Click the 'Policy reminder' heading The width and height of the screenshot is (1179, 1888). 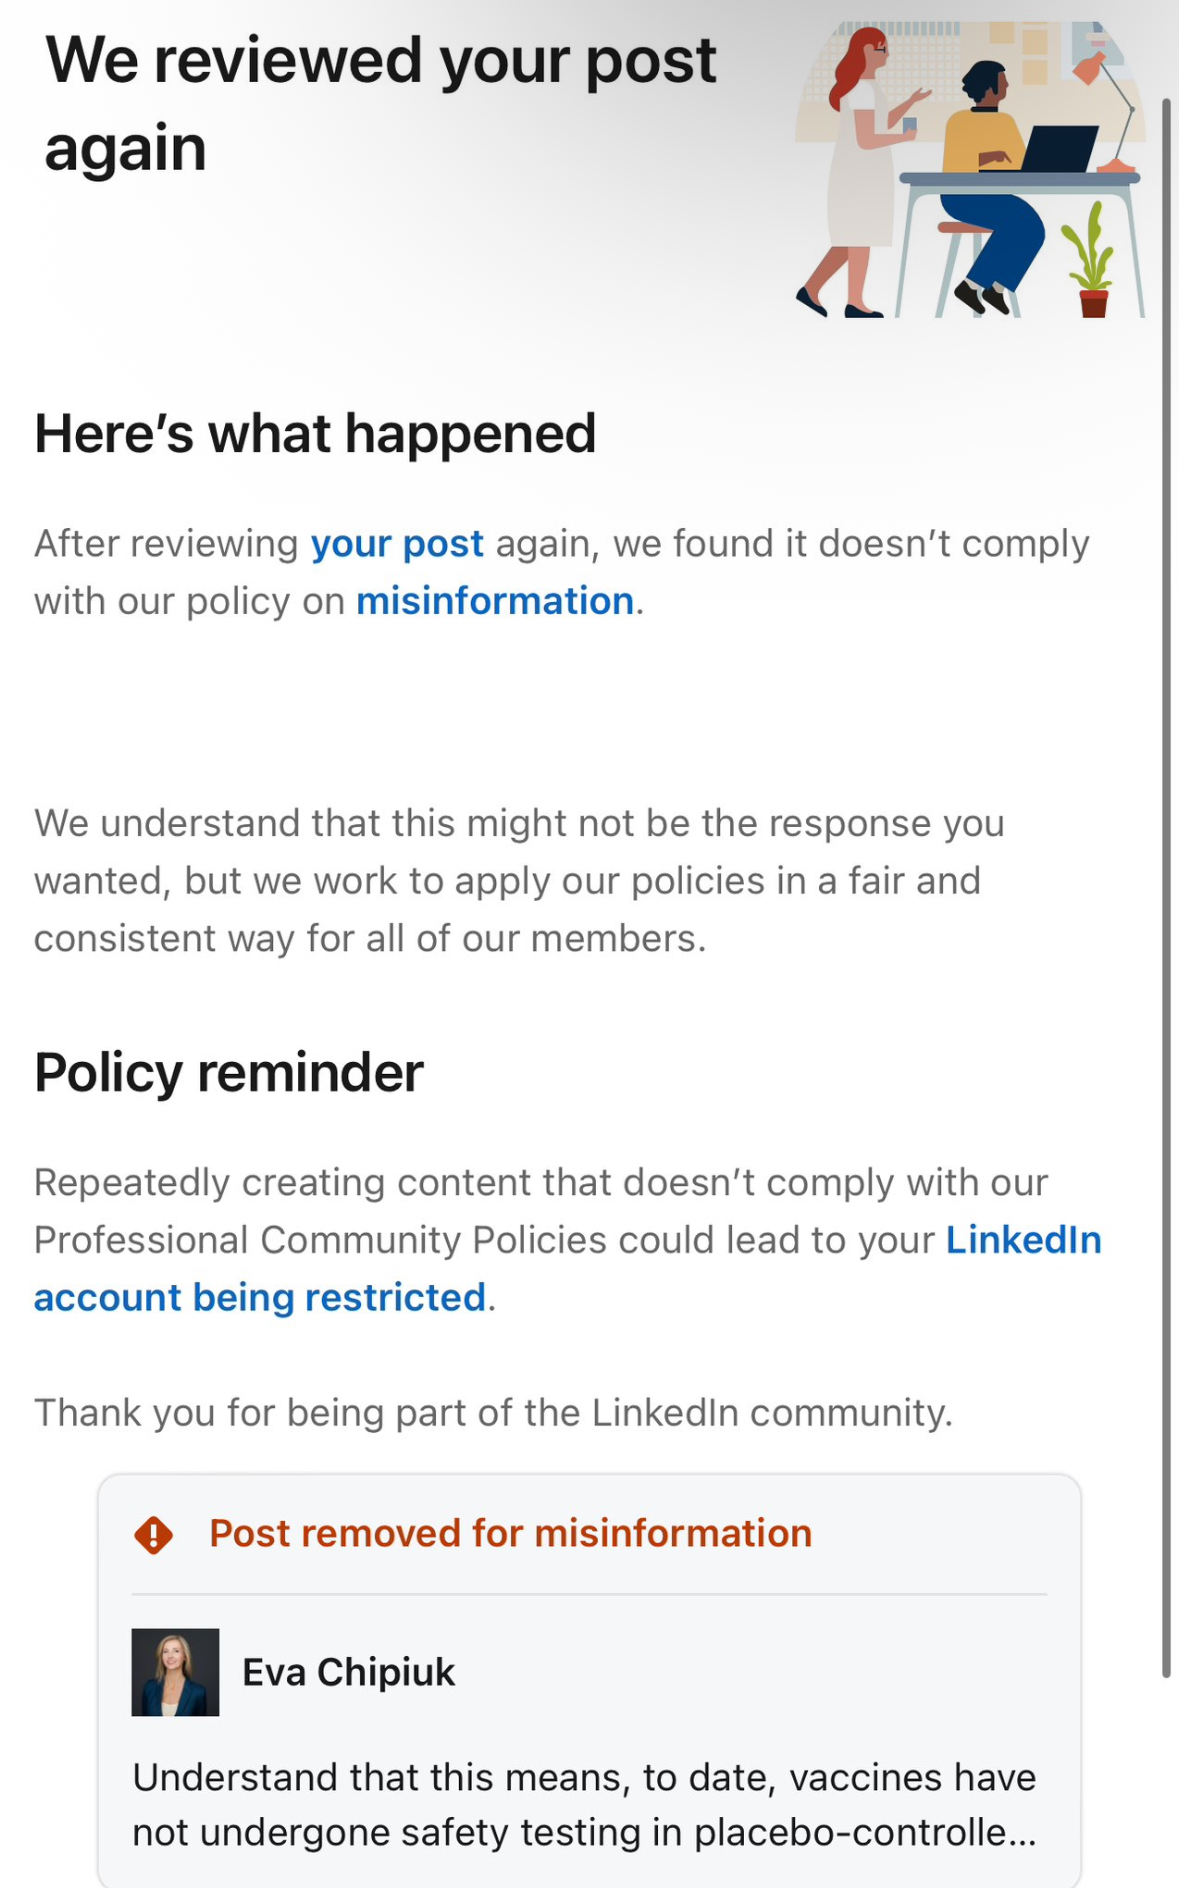click(x=229, y=1073)
